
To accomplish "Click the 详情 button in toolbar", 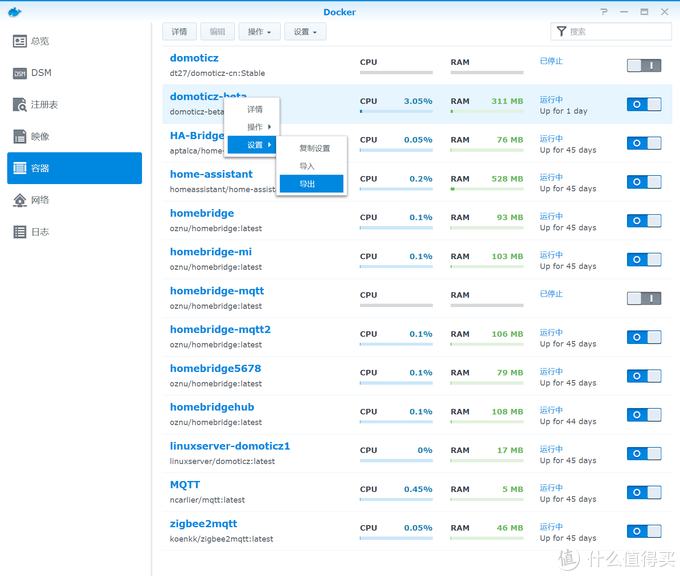I will (179, 32).
